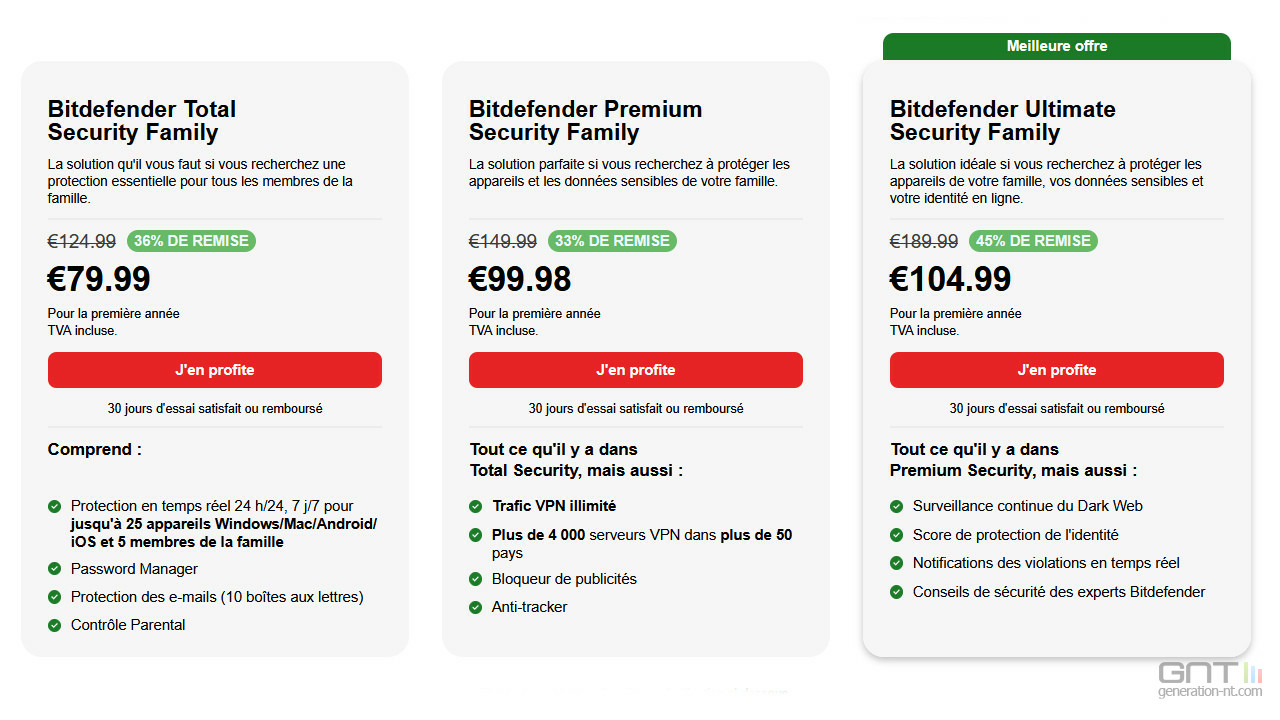Click the checkmark next to Bloqueur de publicités
The image size is (1280, 720).
476,579
